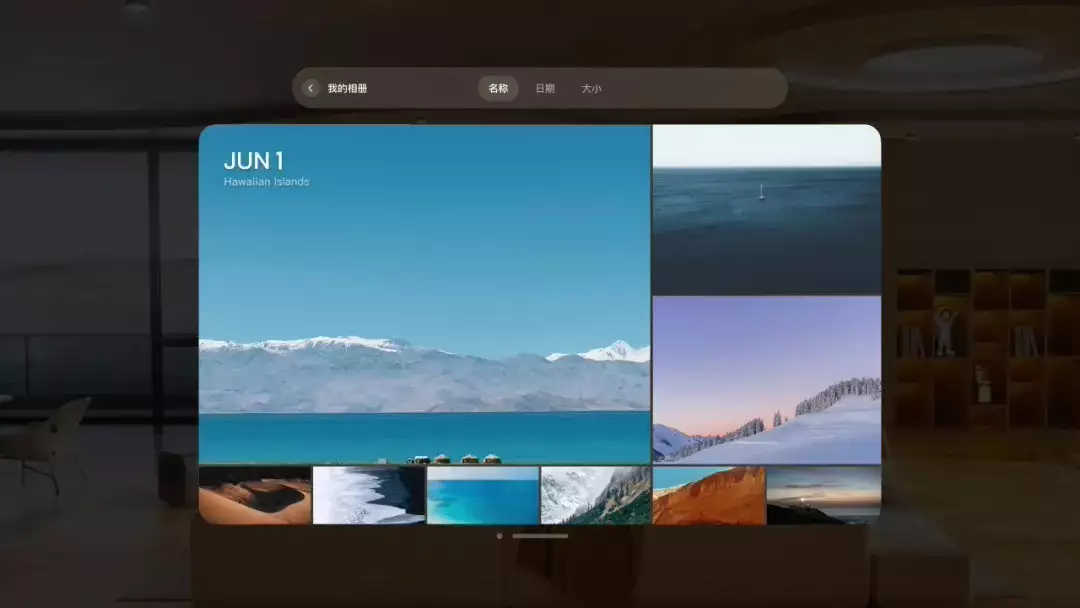This screenshot has height=608, width=1080.
Task: Select the turquoise sea thumbnail
Action: (x=482, y=495)
